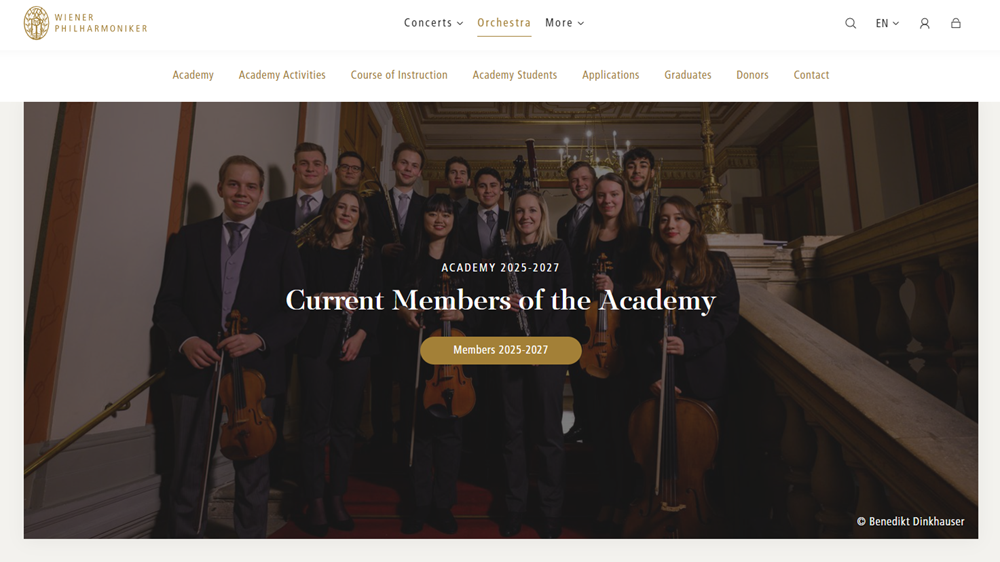The width and height of the screenshot is (1000, 562).
Task: Open the user account icon
Action: (x=924, y=23)
